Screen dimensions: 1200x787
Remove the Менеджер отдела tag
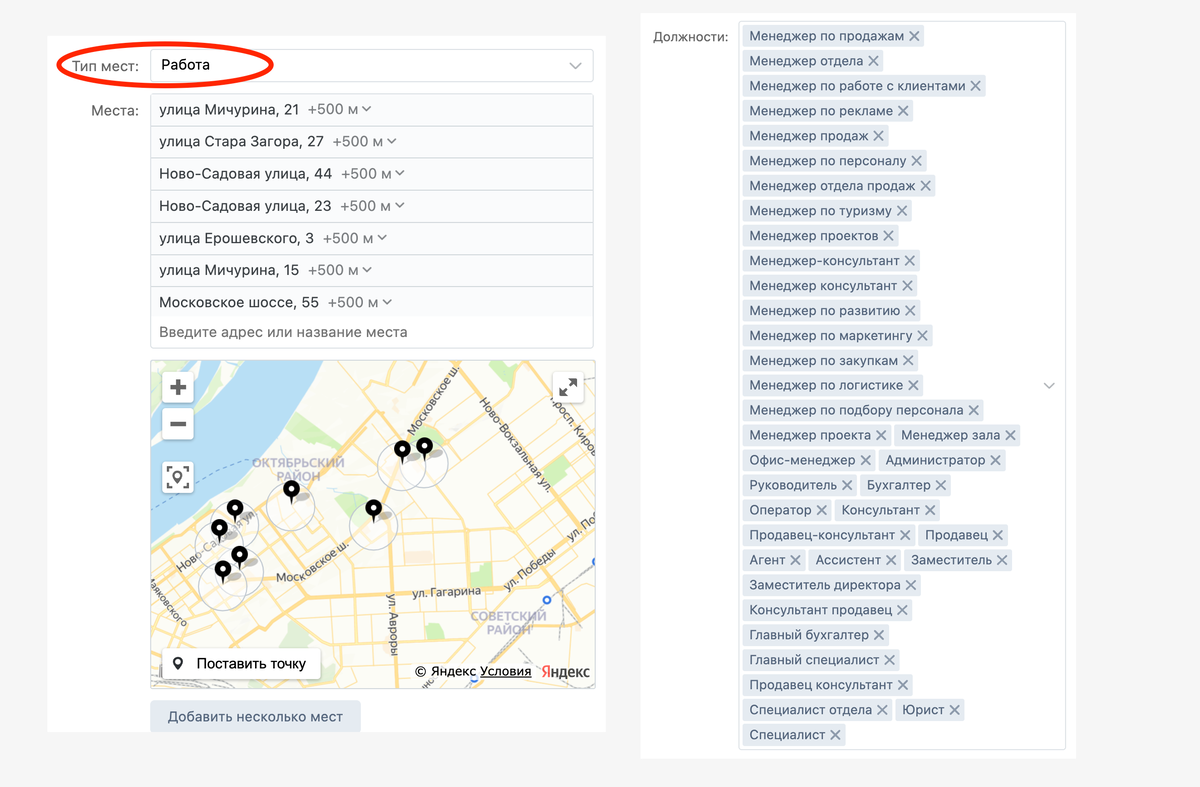pos(873,61)
